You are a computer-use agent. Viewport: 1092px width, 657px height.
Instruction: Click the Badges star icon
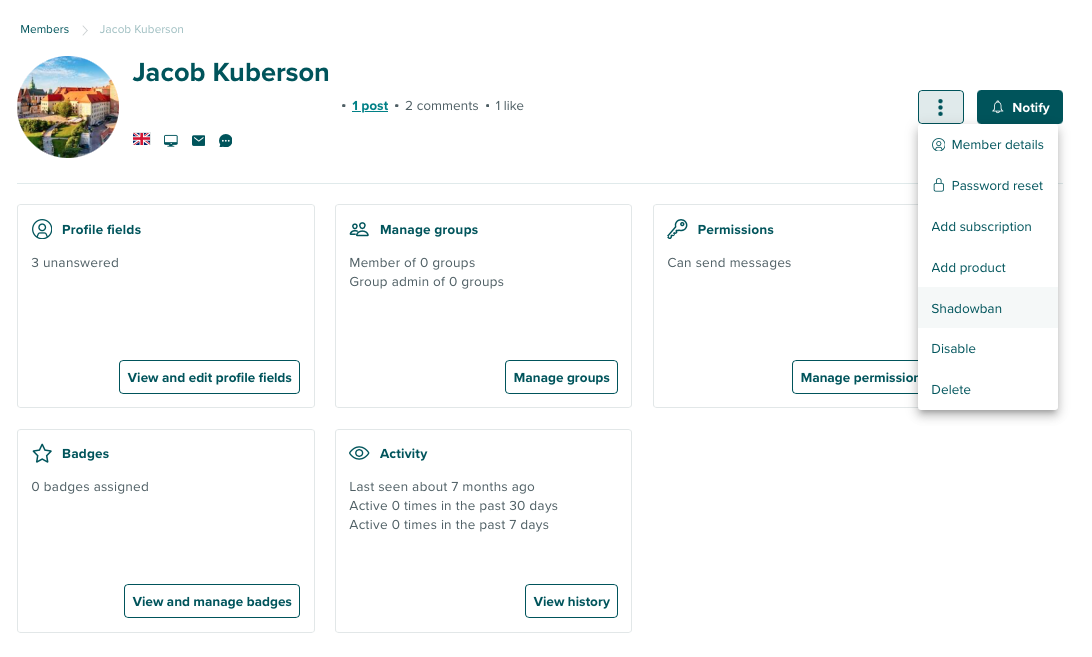click(x=42, y=453)
